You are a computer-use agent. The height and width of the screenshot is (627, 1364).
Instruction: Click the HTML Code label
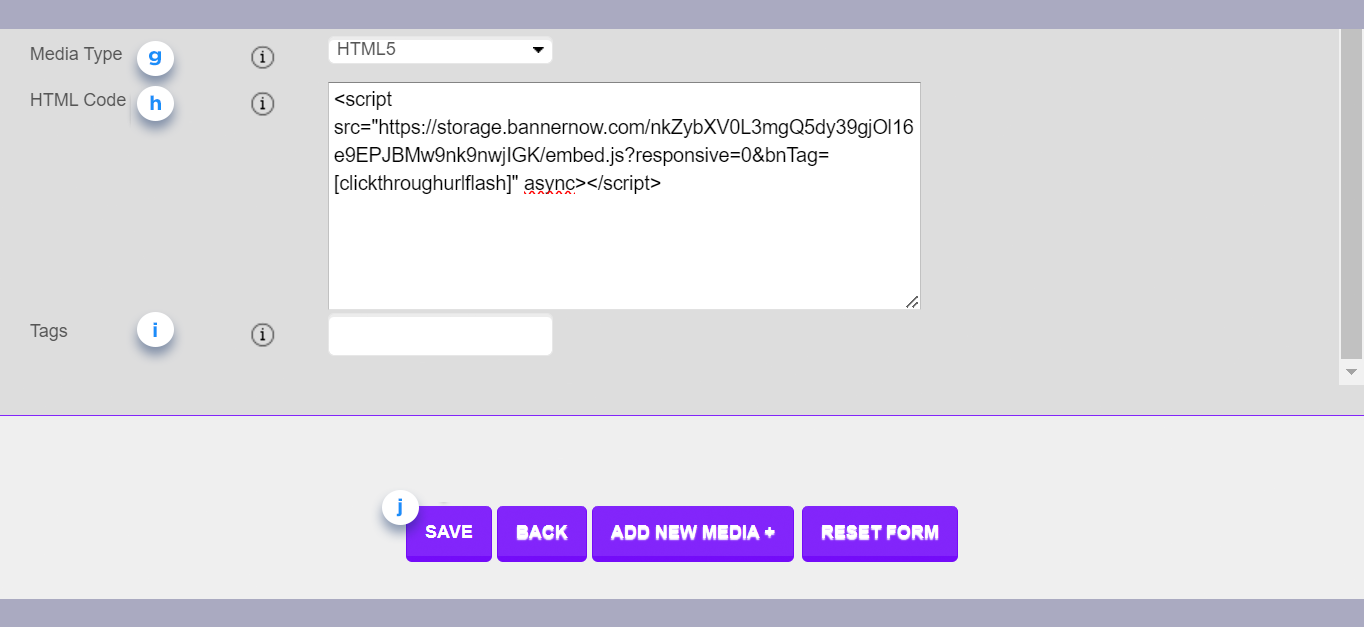tap(78, 100)
